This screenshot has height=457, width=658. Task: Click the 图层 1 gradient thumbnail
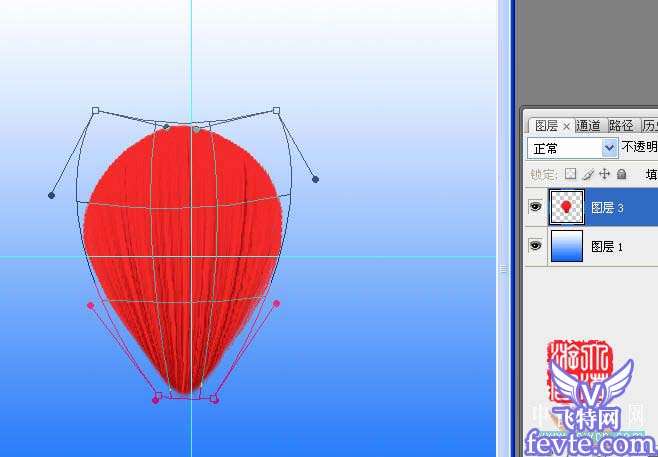567,245
